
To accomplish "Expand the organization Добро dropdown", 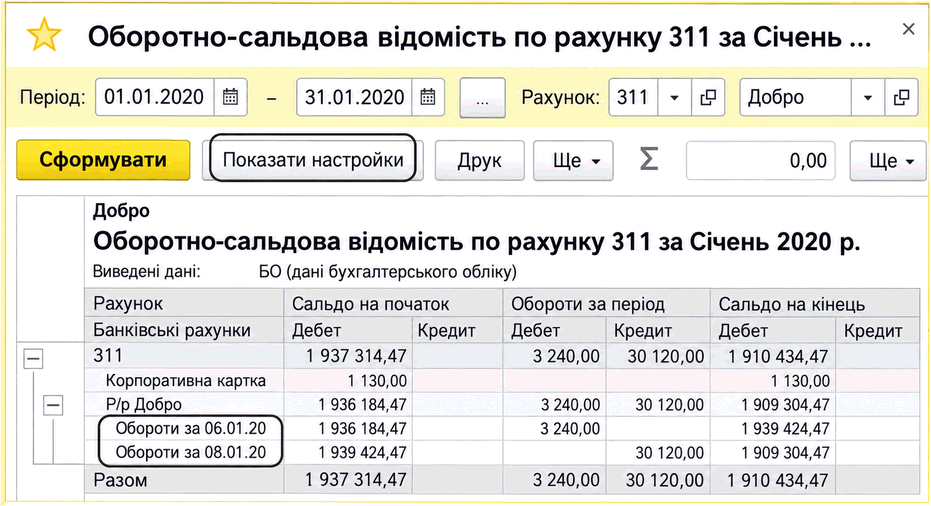I will tap(867, 97).
